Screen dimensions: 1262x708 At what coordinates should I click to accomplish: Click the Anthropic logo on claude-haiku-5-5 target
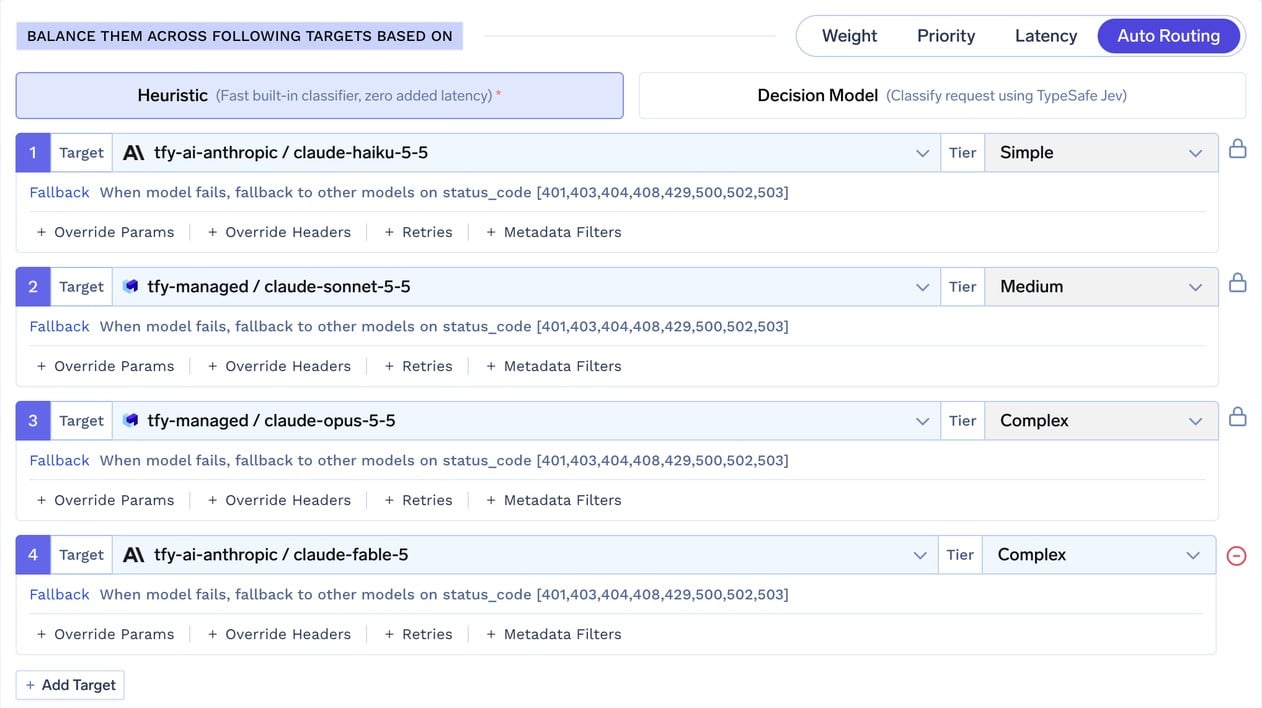tap(133, 153)
